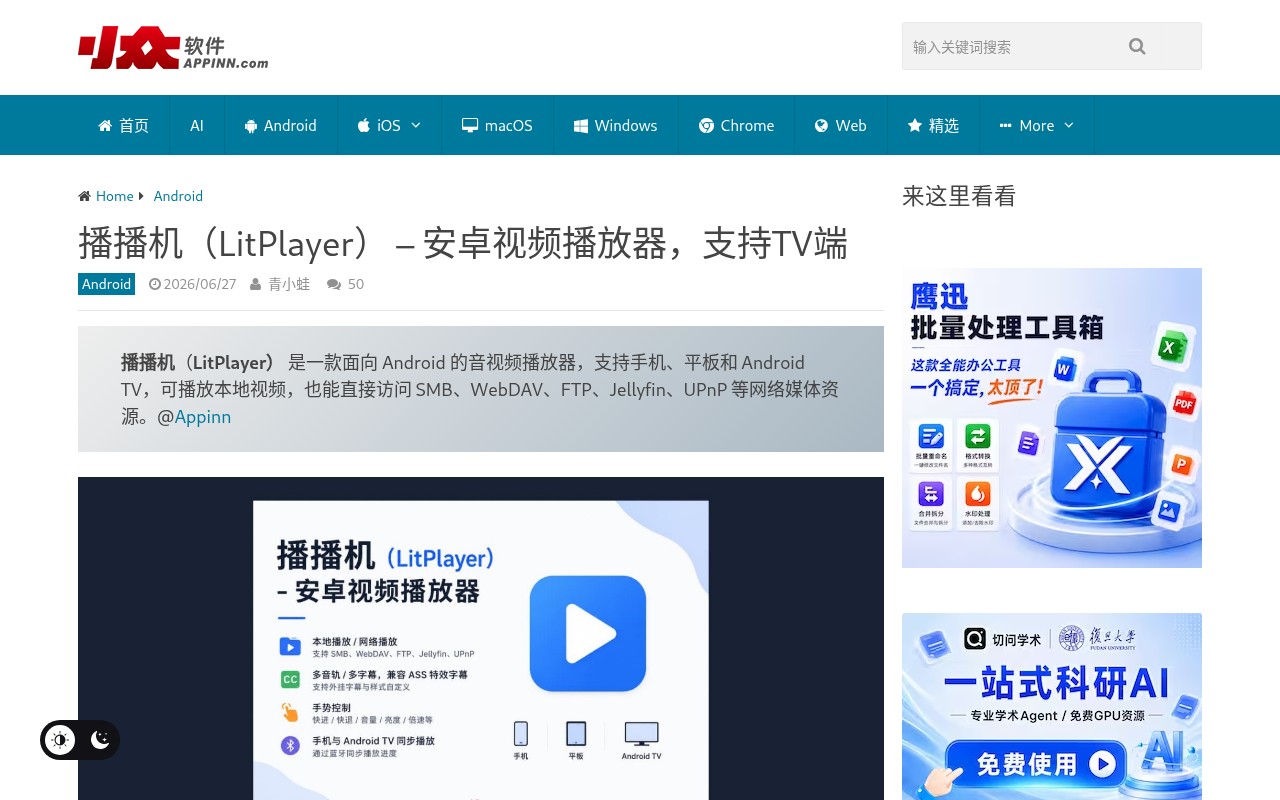Open the 一站式科研AI ad banner
The width and height of the screenshot is (1280, 800).
pyautogui.click(x=1052, y=706)
